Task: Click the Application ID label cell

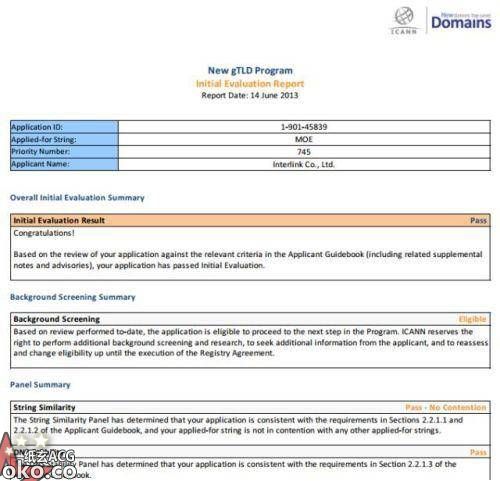Action: (x=64, y=127)
